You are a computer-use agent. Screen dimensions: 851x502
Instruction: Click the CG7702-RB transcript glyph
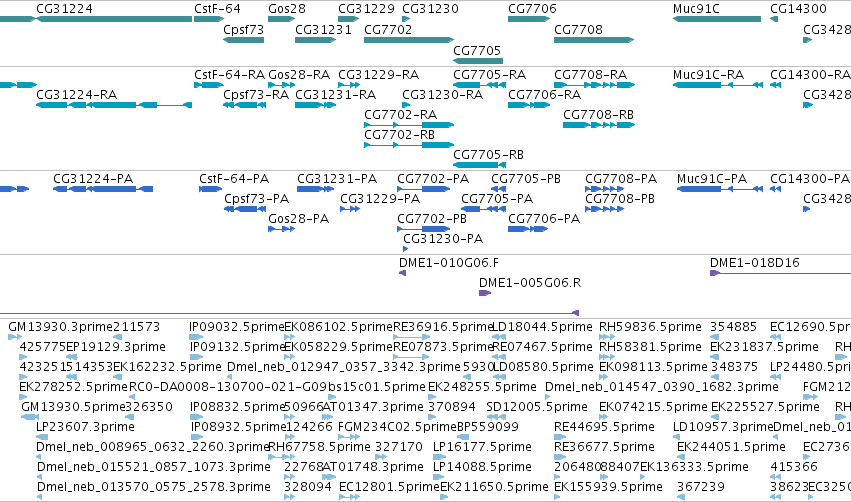pyautogui.click(x=409, y=145)
